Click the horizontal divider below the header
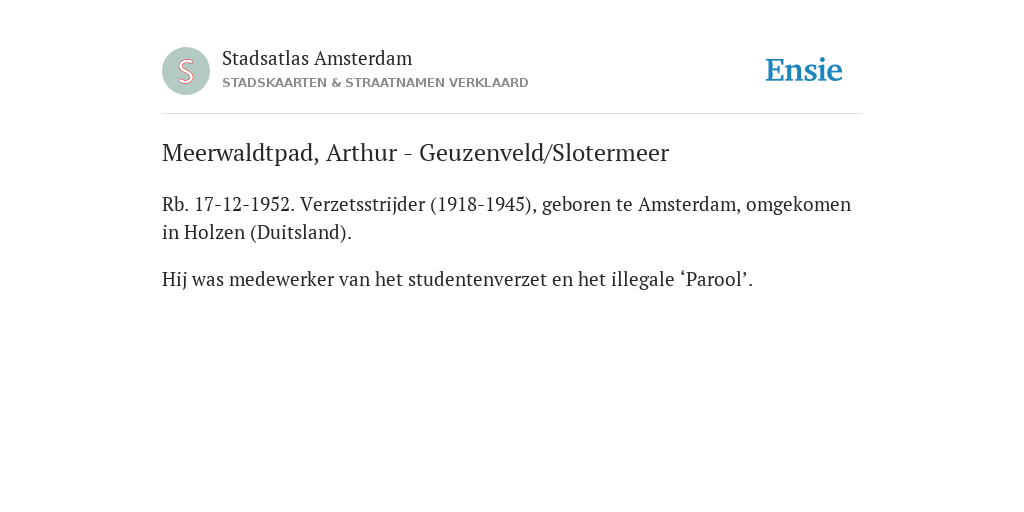1024x512 pixels. (512, 114)
